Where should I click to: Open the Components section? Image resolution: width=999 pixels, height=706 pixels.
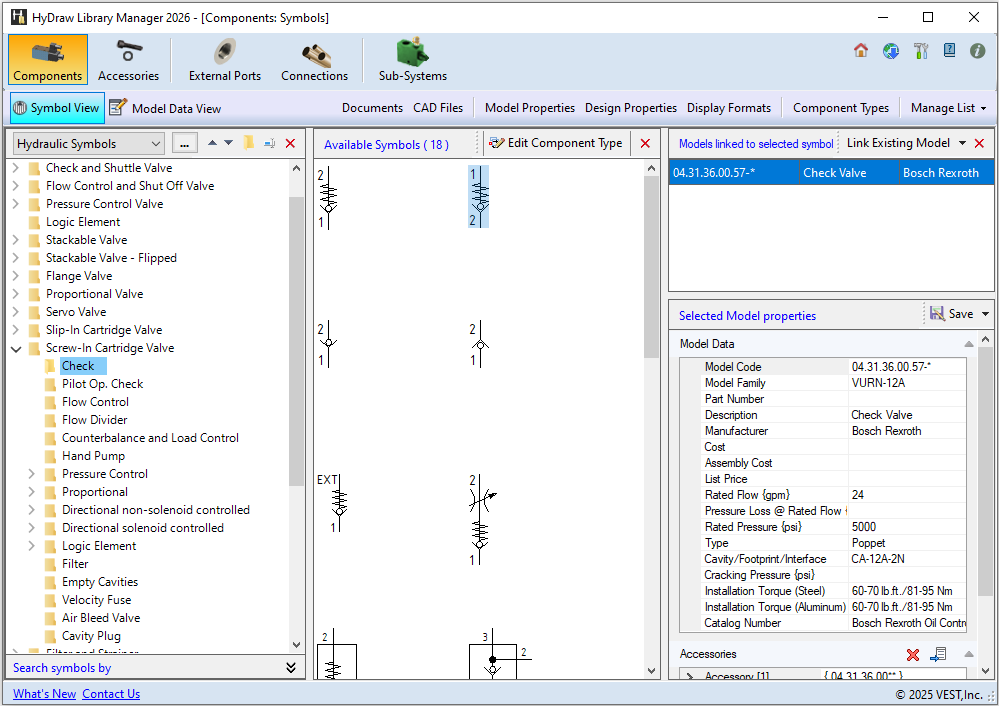point(48,59)
